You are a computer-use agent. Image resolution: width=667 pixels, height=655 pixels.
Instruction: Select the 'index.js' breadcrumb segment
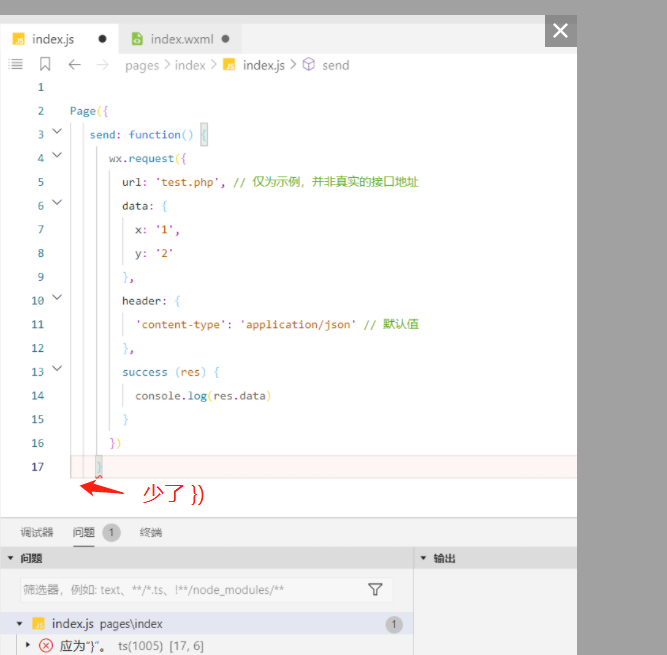(x=264, y=65)
